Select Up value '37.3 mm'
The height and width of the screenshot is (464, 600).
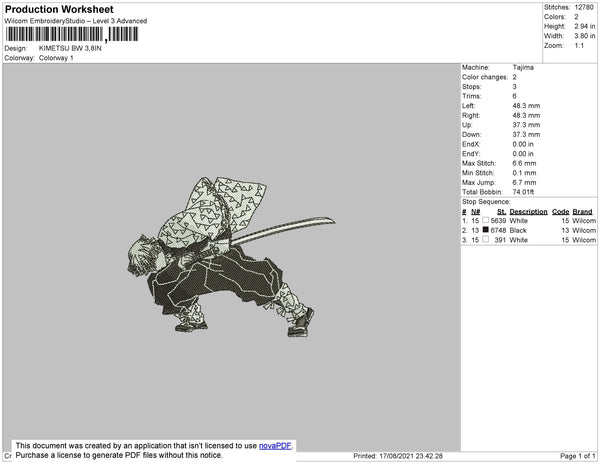click(526, 125)
